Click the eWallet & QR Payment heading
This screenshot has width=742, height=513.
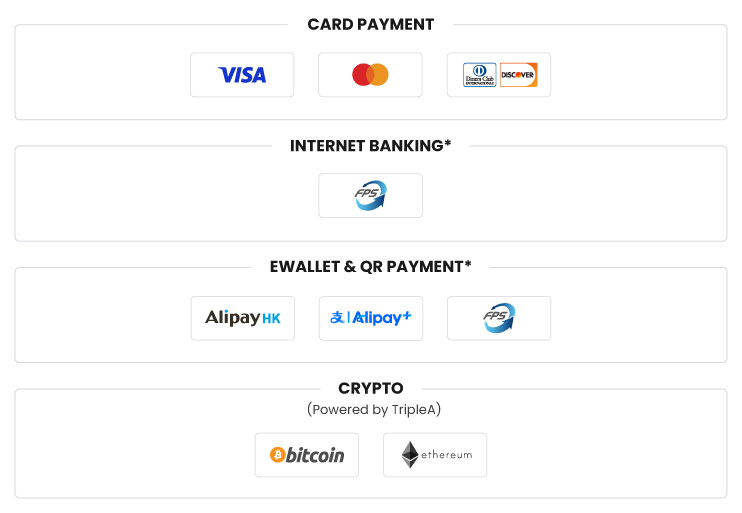tap(371, 267)
